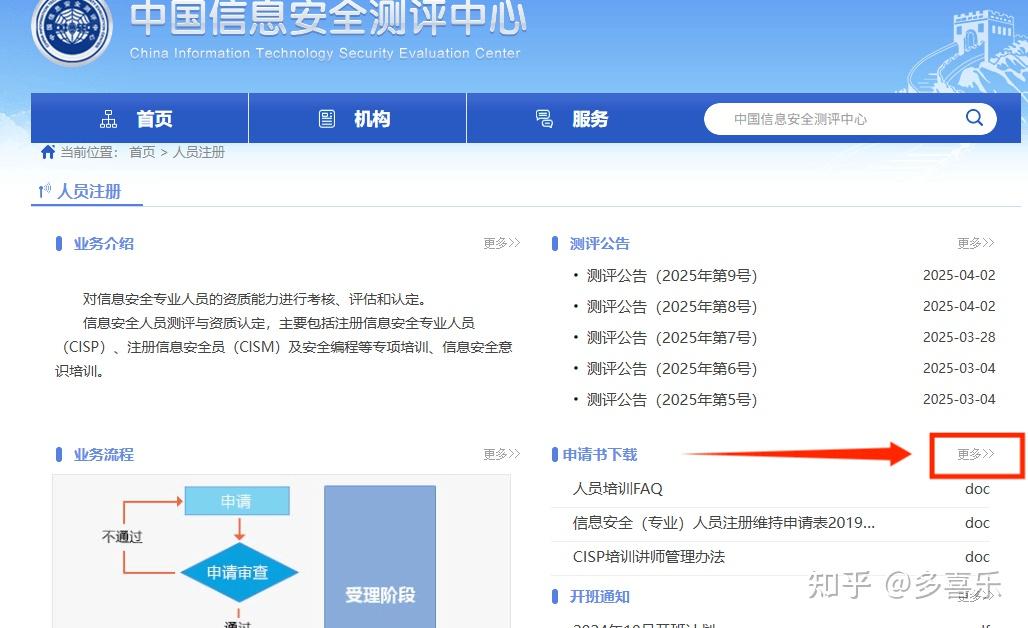Open the 测评公告 heading

click(599, 244)
